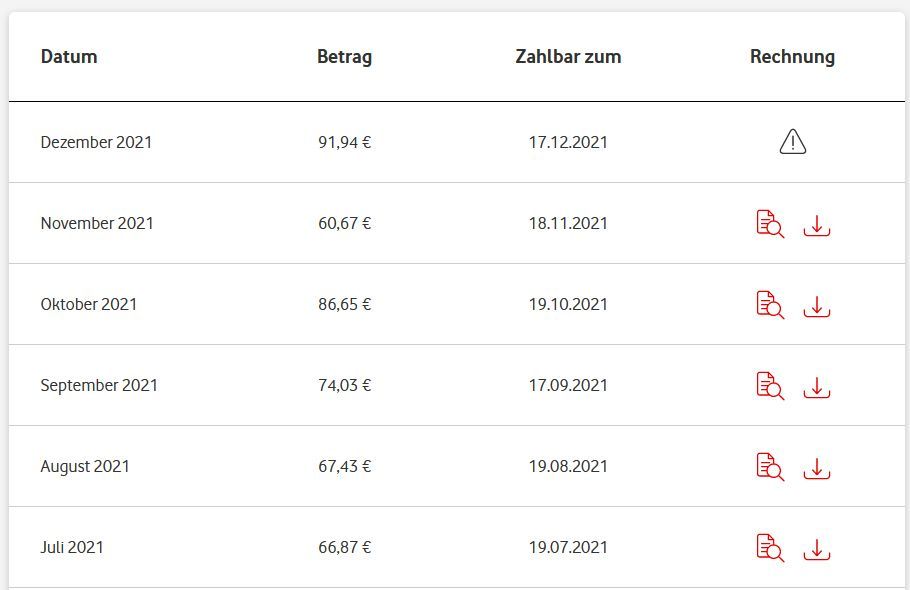
Task: Click the Betrag column header
Action: click(344, 57)
